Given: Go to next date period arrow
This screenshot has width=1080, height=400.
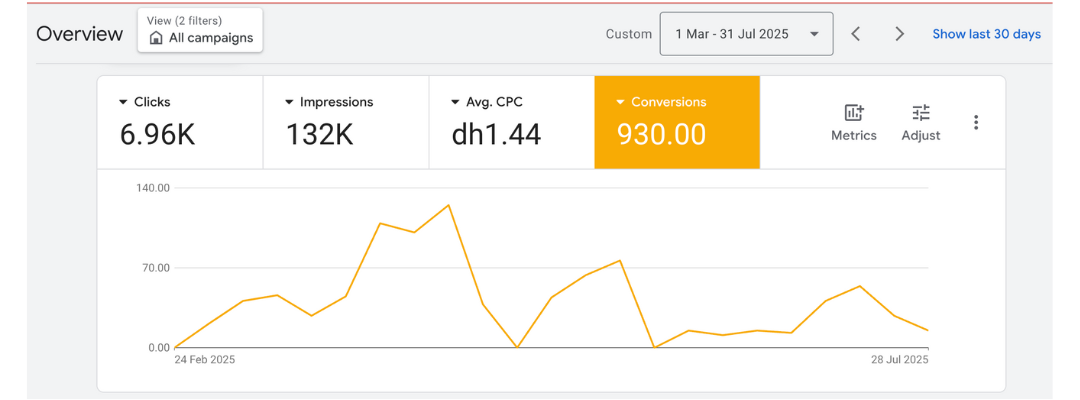Looking at the screenshot, I should click(899, 34).
